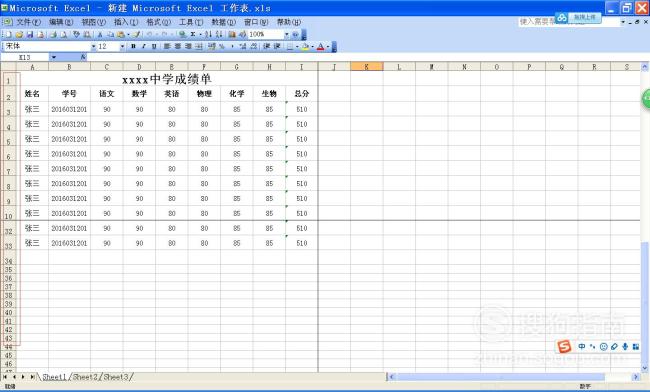Sort ascending with the A-Z icon
Viewport: 650px width, 392px height.
point(209,34)
